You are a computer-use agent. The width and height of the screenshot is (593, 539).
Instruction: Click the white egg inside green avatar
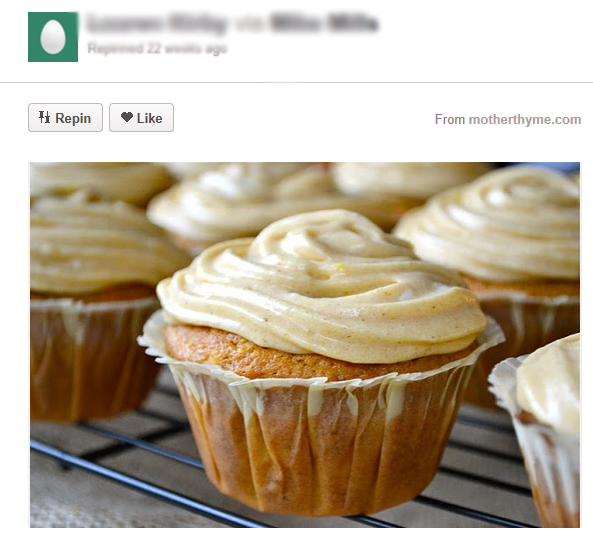click(x=53, y=37)
